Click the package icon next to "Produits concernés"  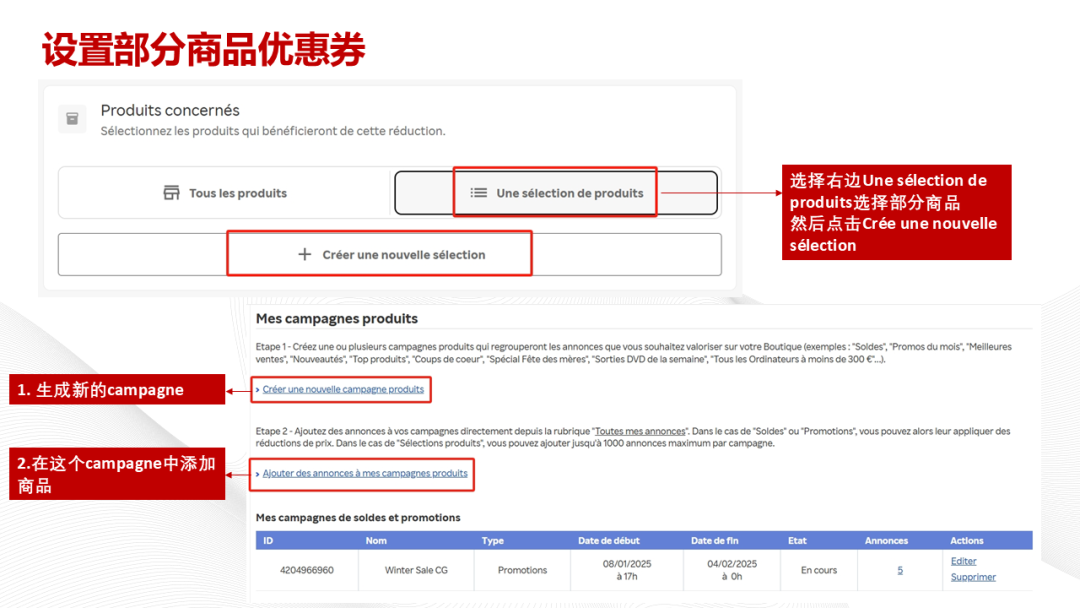point(71,117)
